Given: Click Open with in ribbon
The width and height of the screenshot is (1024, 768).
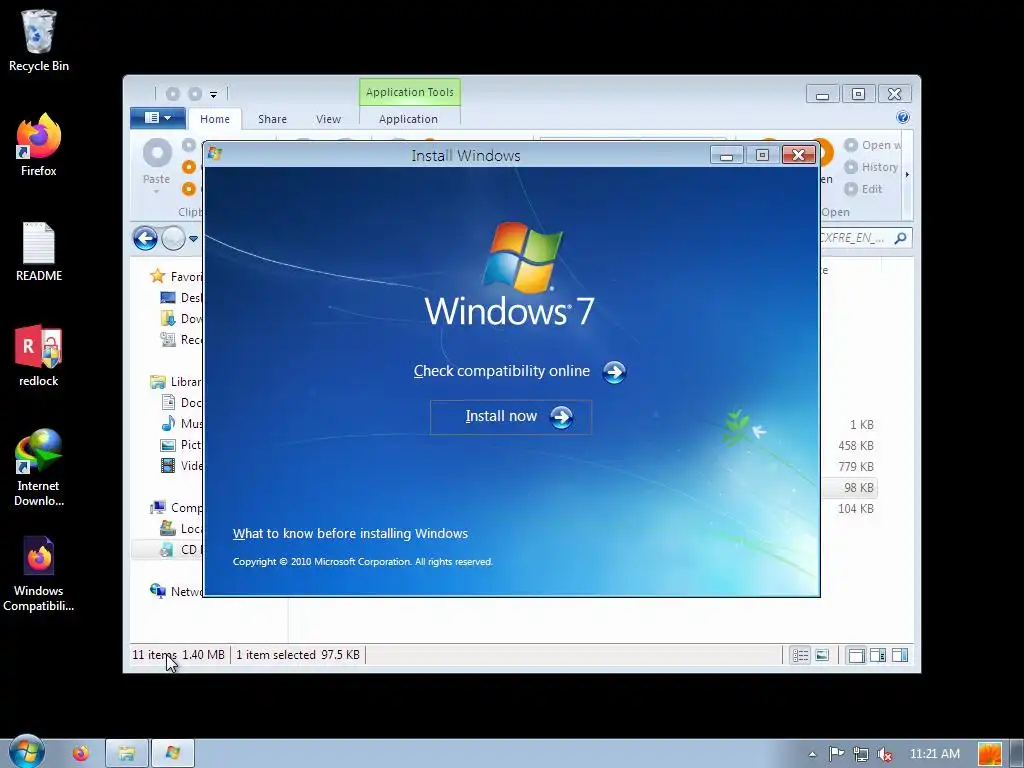Looking at the screenshot, I should pyautogui.click(x=872, y=145).
